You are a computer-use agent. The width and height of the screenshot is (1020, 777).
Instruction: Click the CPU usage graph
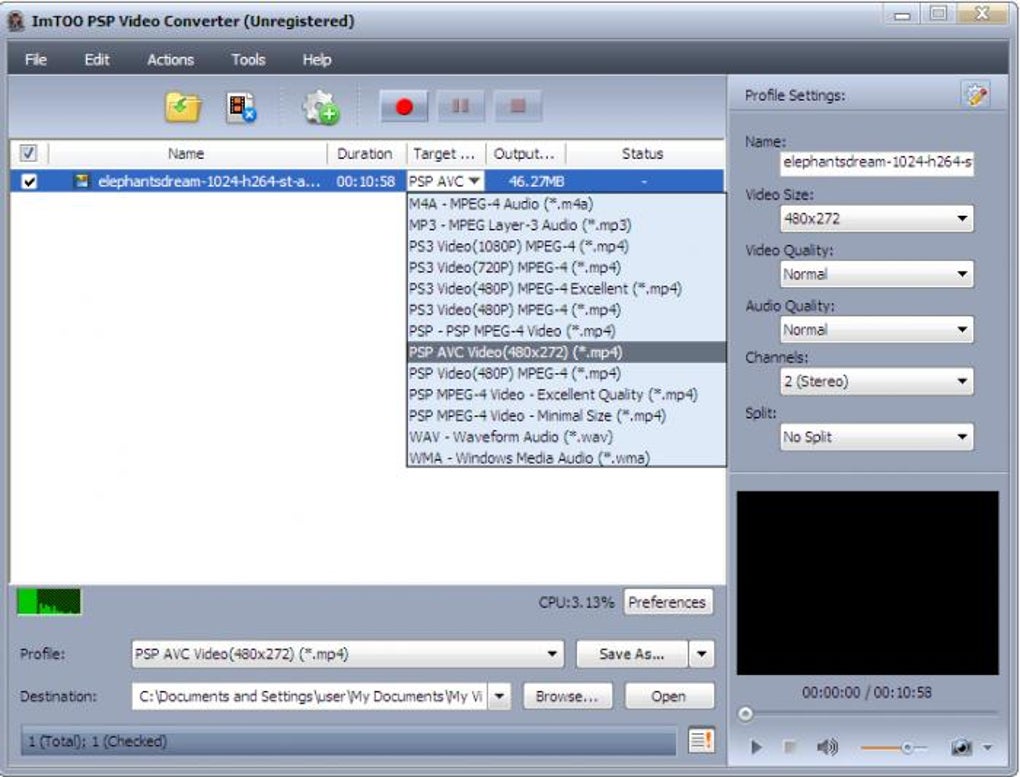(x=49, y=602)
